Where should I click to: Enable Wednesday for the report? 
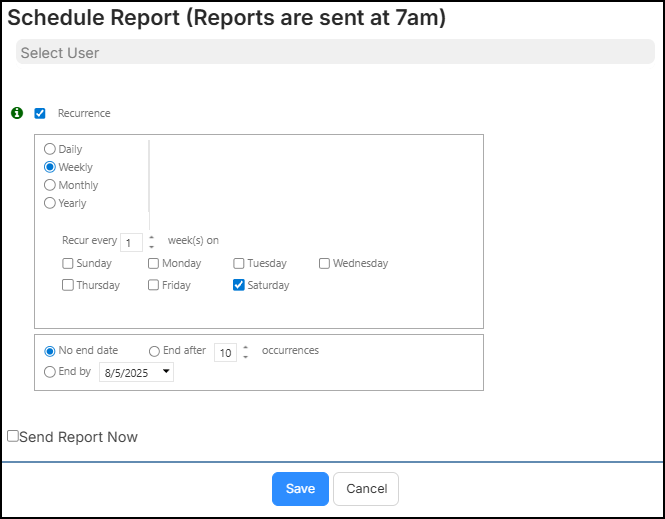(324, 263)
